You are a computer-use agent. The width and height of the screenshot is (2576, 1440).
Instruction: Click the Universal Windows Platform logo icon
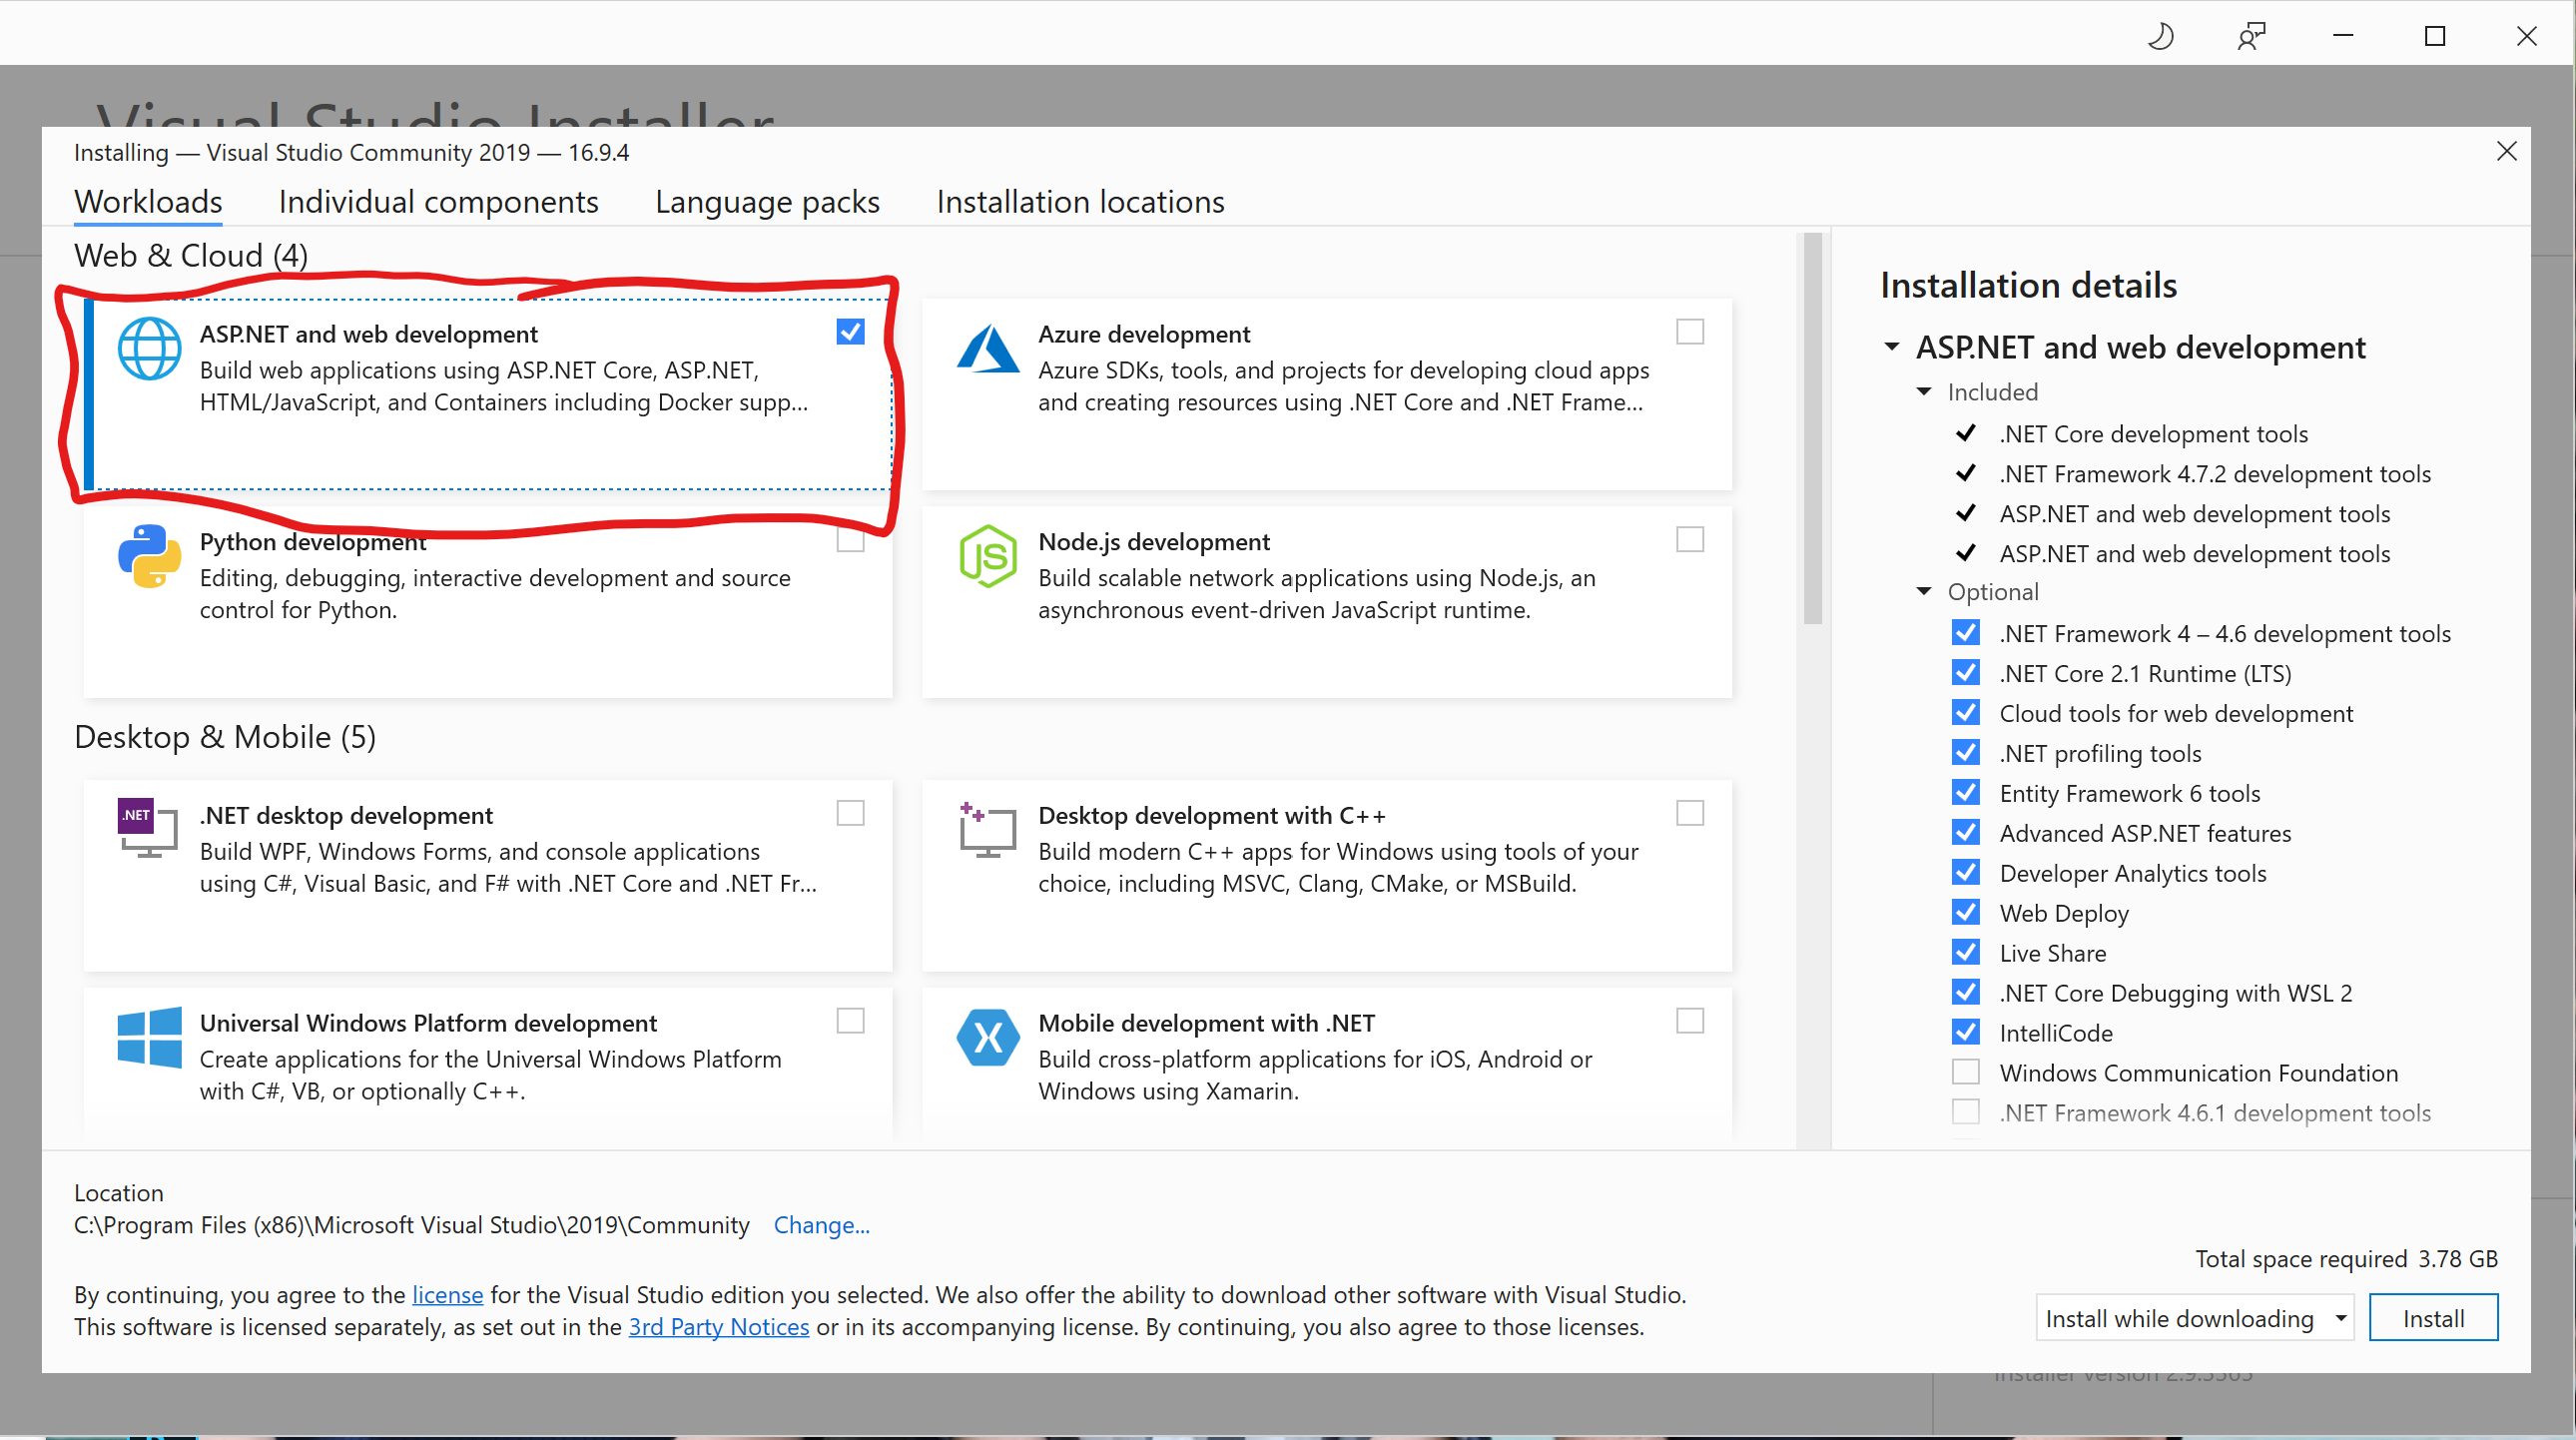click(149, 1037)
